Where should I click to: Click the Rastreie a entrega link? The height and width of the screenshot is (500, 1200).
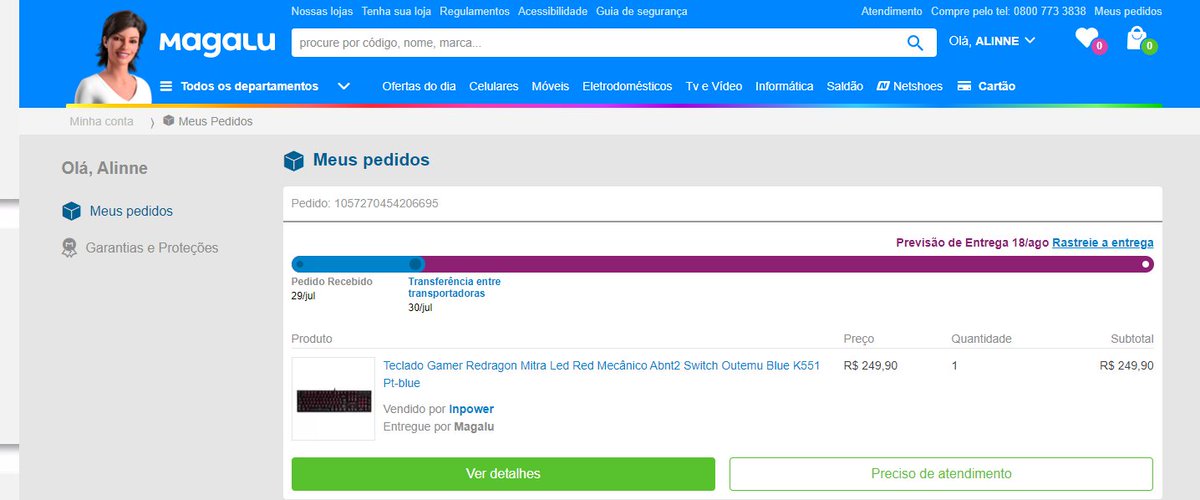[x=1102, y=242]
